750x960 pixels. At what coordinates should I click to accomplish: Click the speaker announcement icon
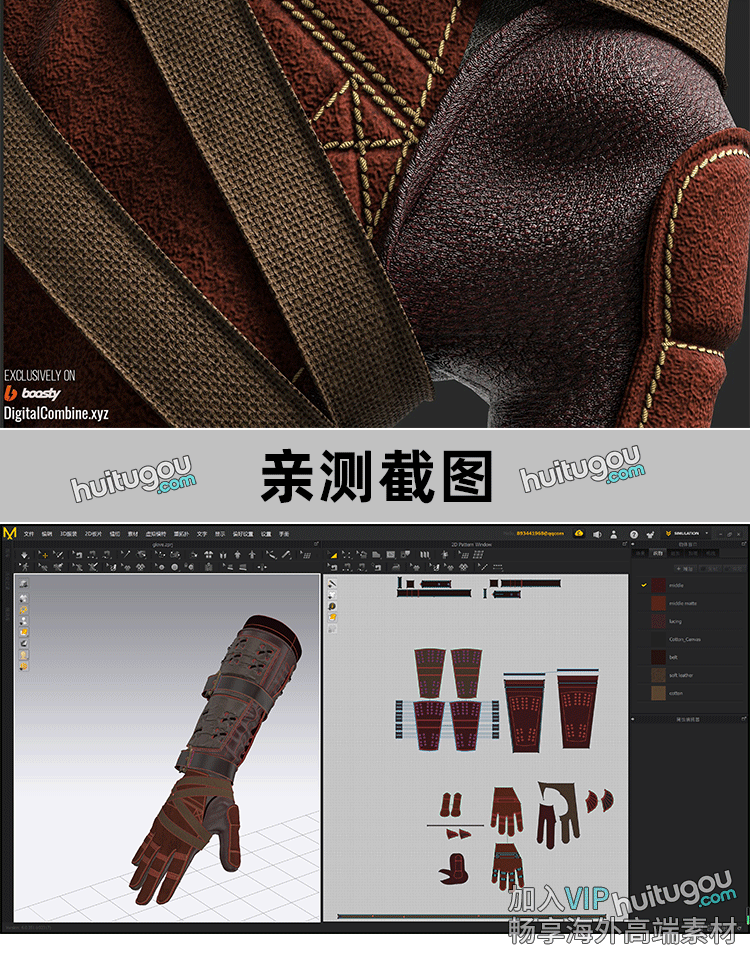coord(597,534)
